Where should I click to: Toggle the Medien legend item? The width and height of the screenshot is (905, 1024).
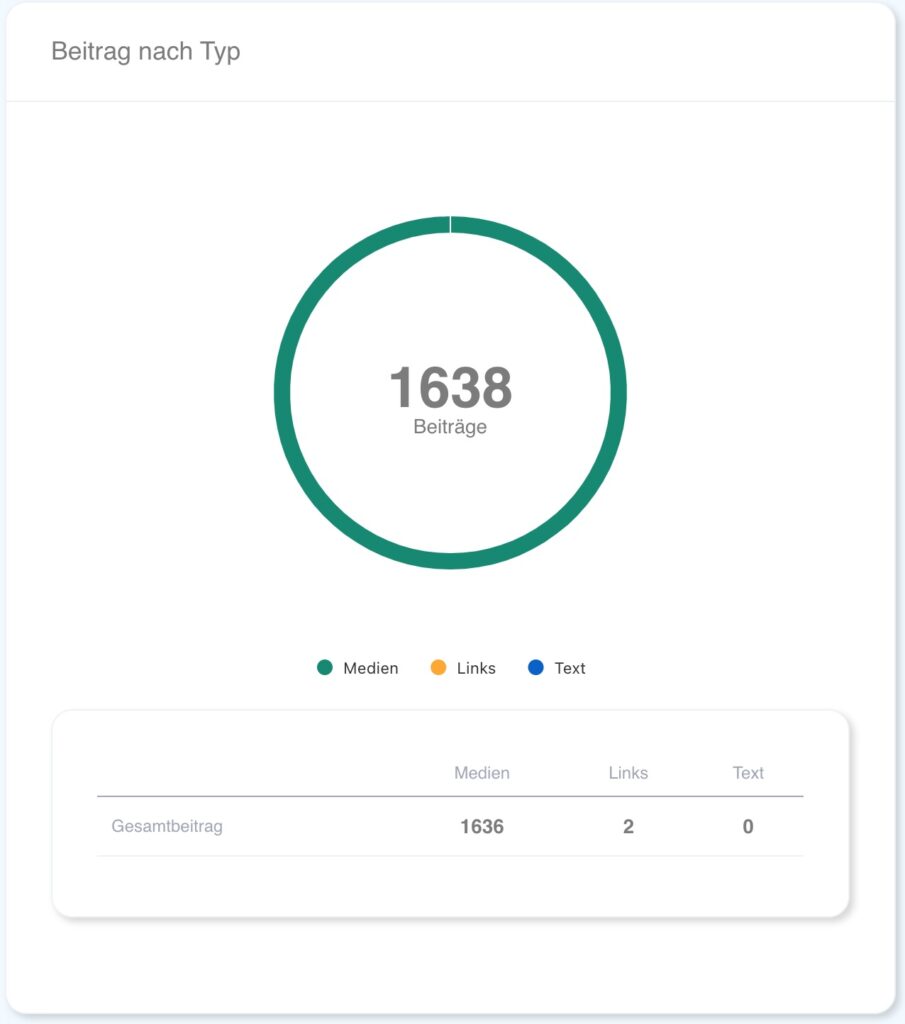pyautogui.click(x=357, y=668)
